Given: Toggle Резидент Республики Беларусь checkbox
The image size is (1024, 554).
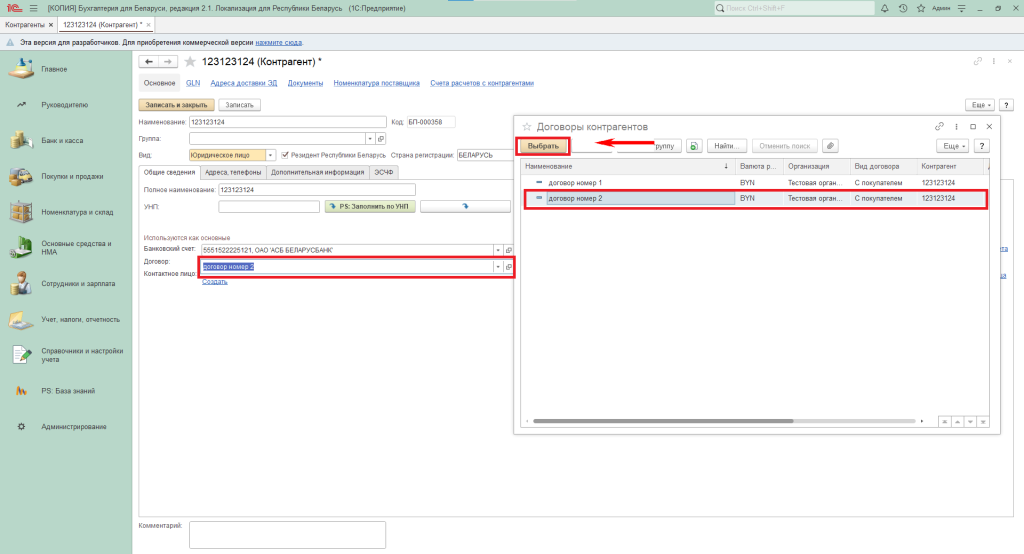Looking at the screenshot, I should point(286,155).
